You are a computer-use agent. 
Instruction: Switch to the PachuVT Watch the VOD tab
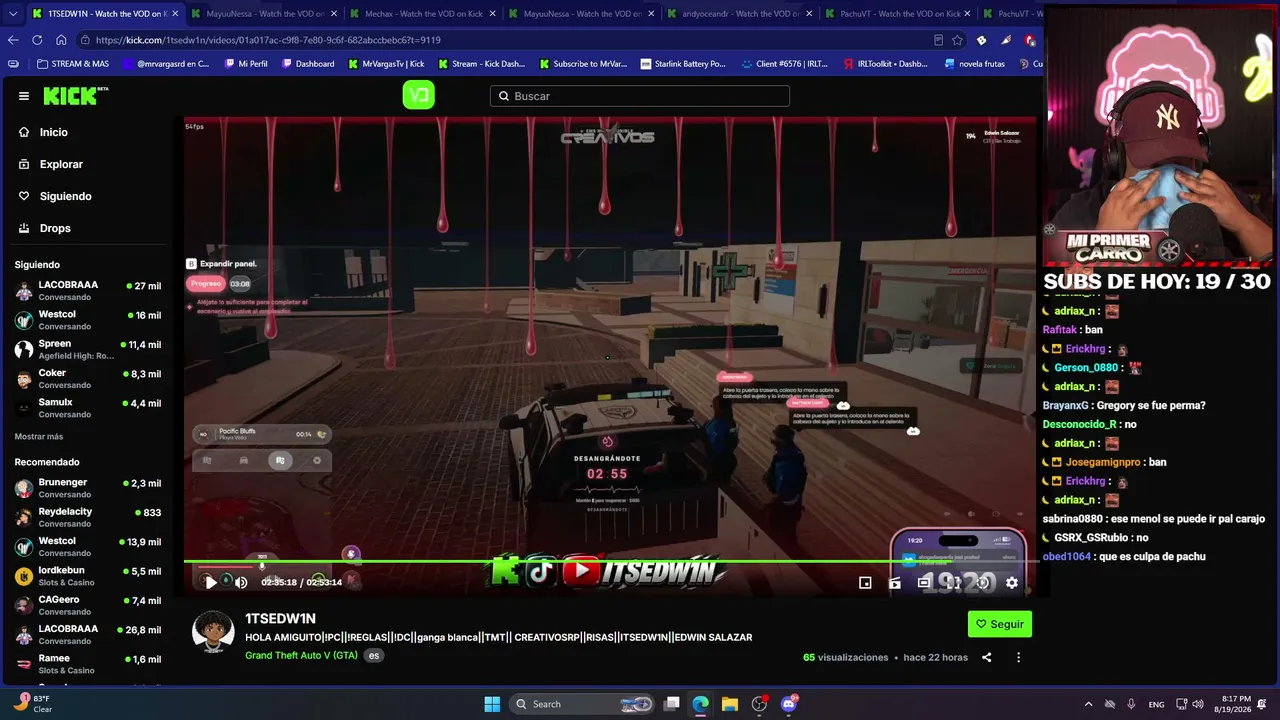(900, 14)
